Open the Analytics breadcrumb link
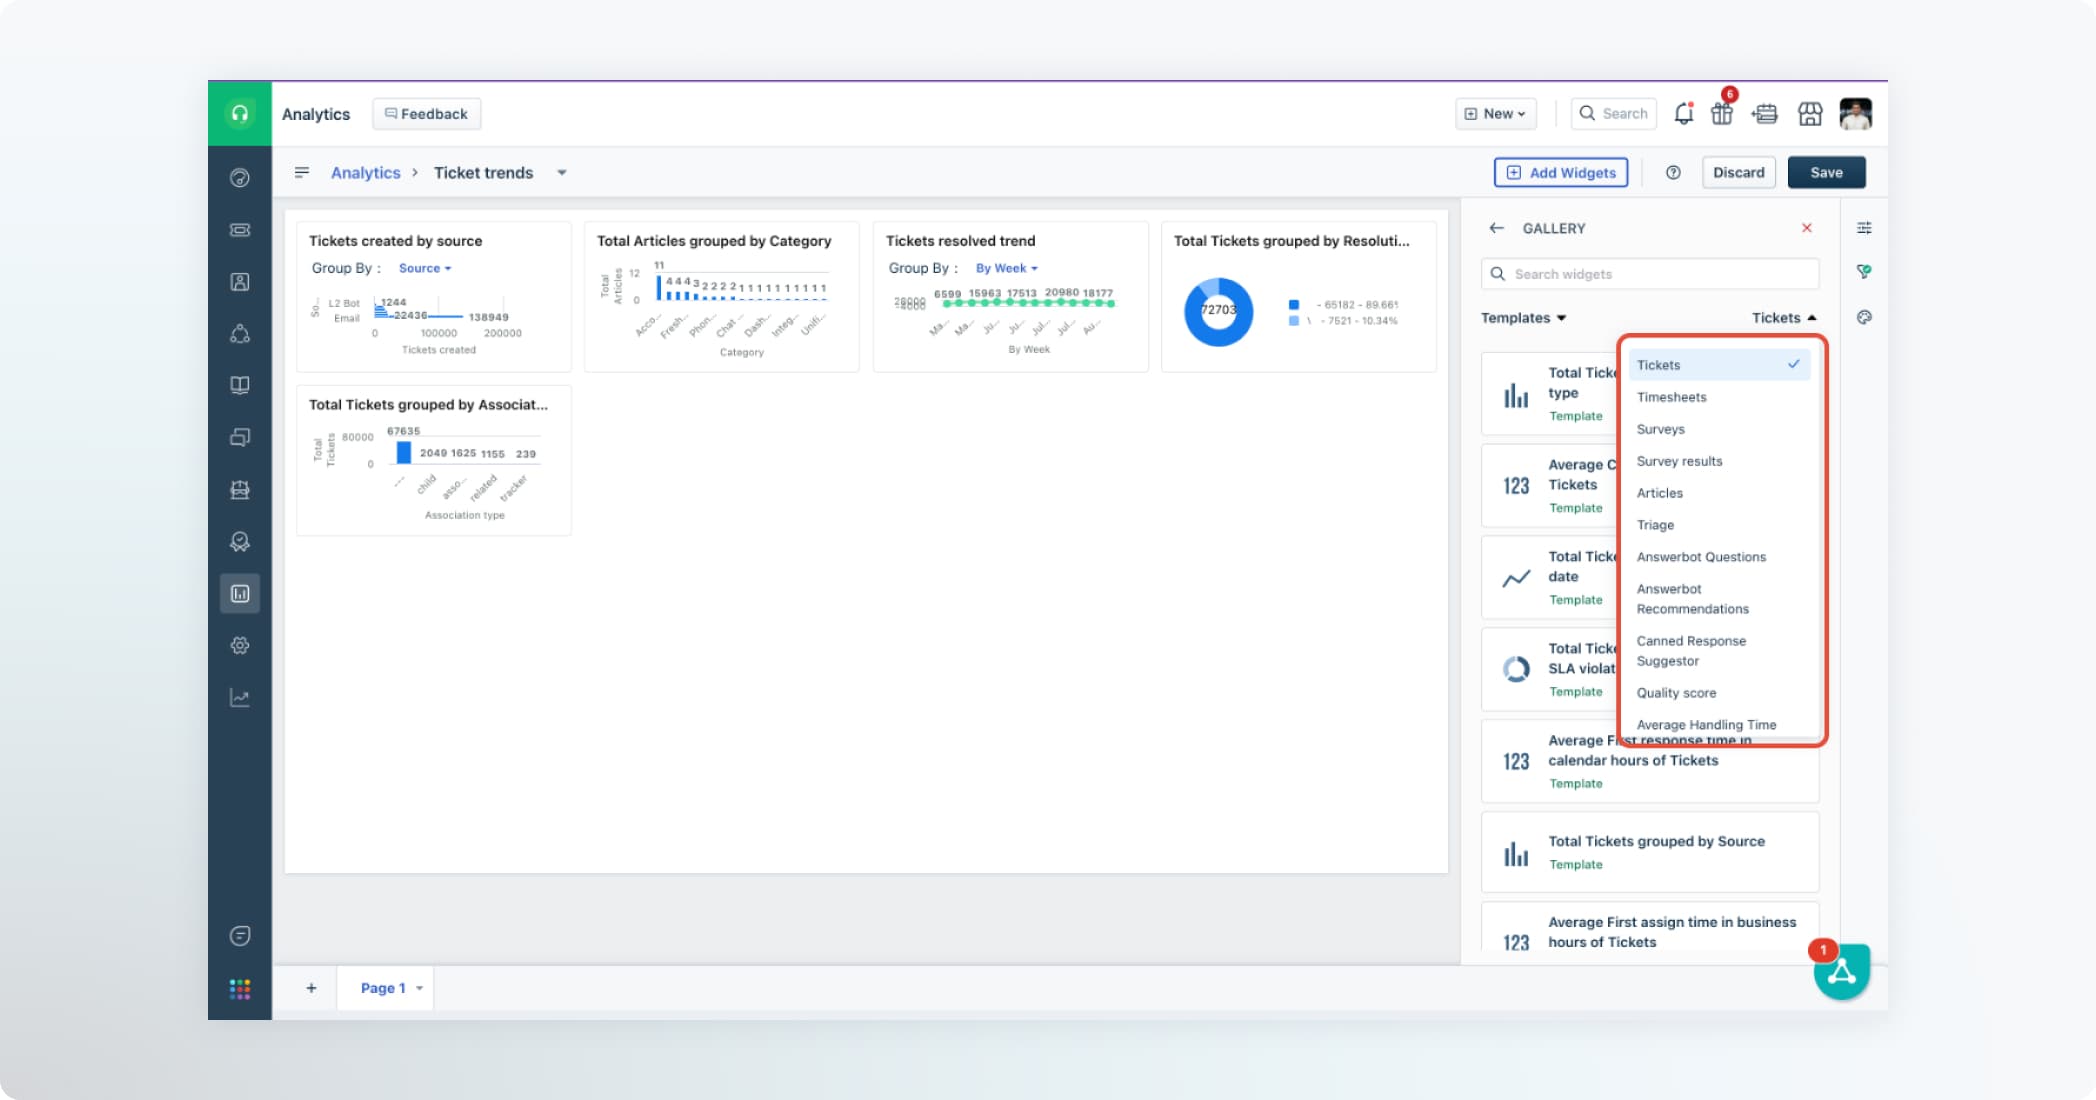The height and width of the screenshot is (1100, 2096). pyautogui.click(x=365, y=173)
